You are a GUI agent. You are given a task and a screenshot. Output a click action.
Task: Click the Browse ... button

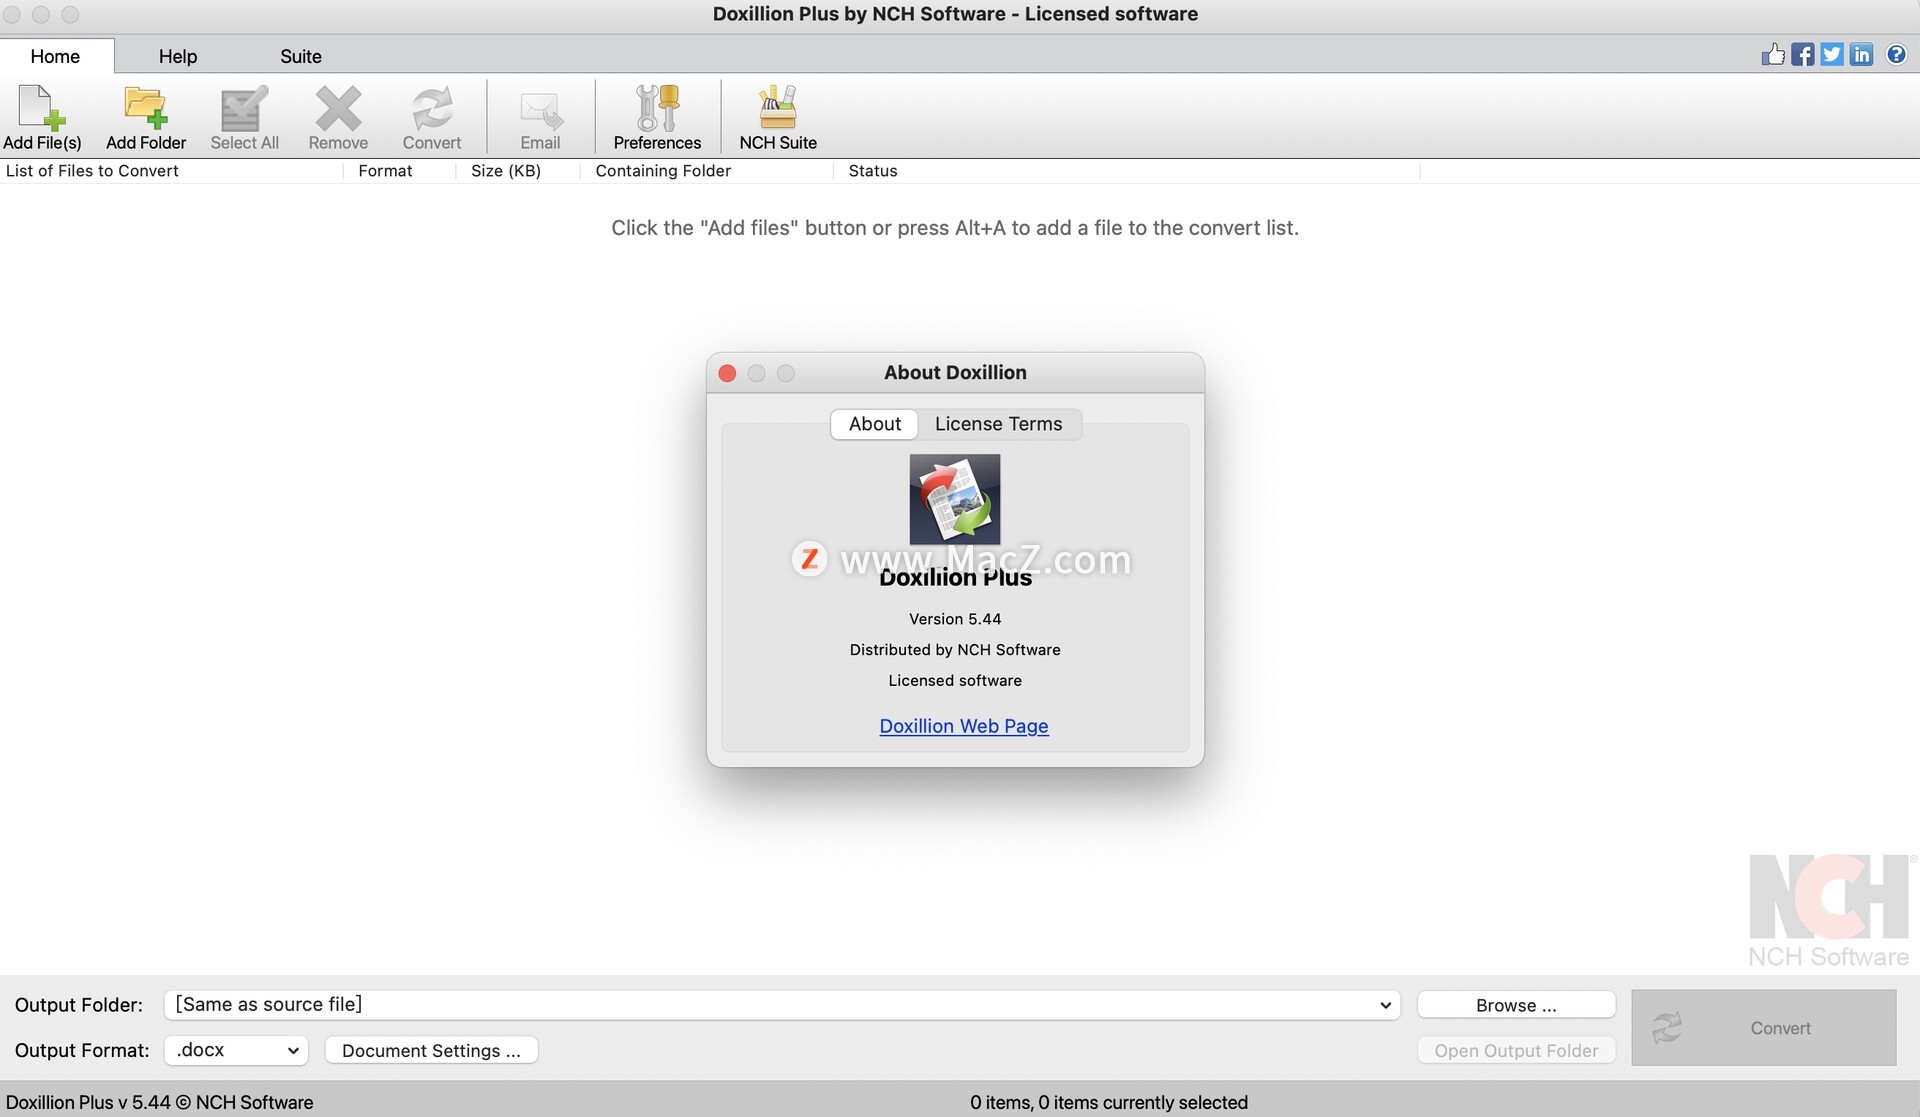tap(1516, 1005)
